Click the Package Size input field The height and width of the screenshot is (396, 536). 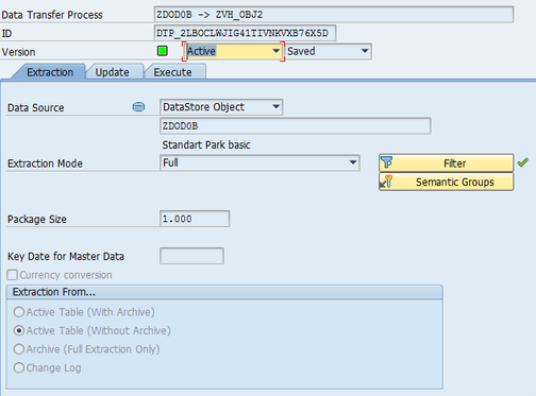click(x=195, y=219)
